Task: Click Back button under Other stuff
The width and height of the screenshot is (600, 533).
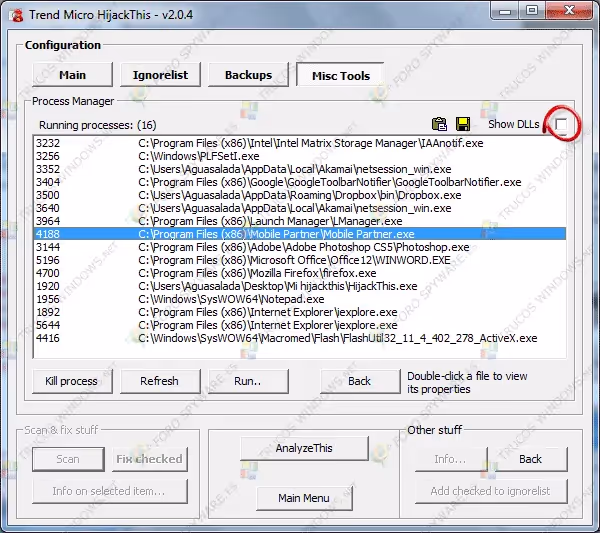Action: 530,459
